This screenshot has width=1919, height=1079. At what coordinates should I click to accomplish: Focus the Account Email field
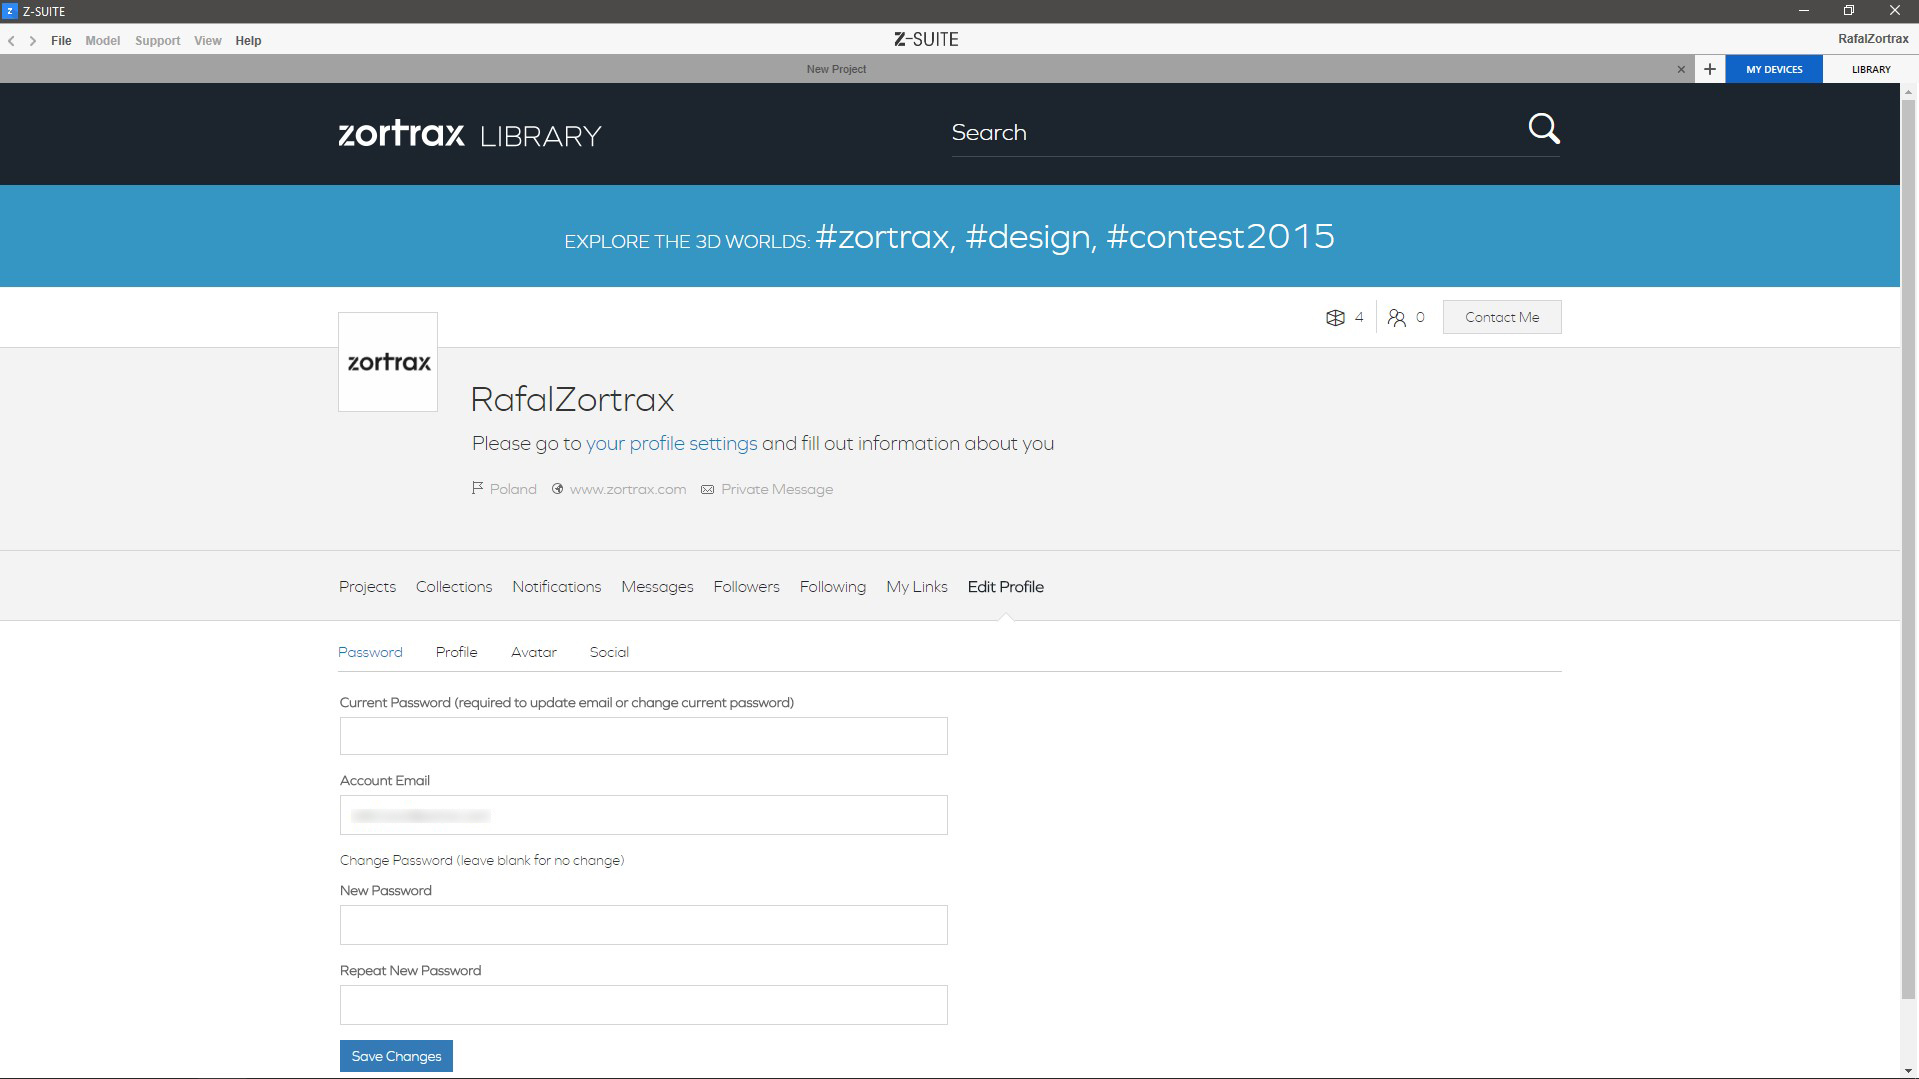(x=643, y=815)
